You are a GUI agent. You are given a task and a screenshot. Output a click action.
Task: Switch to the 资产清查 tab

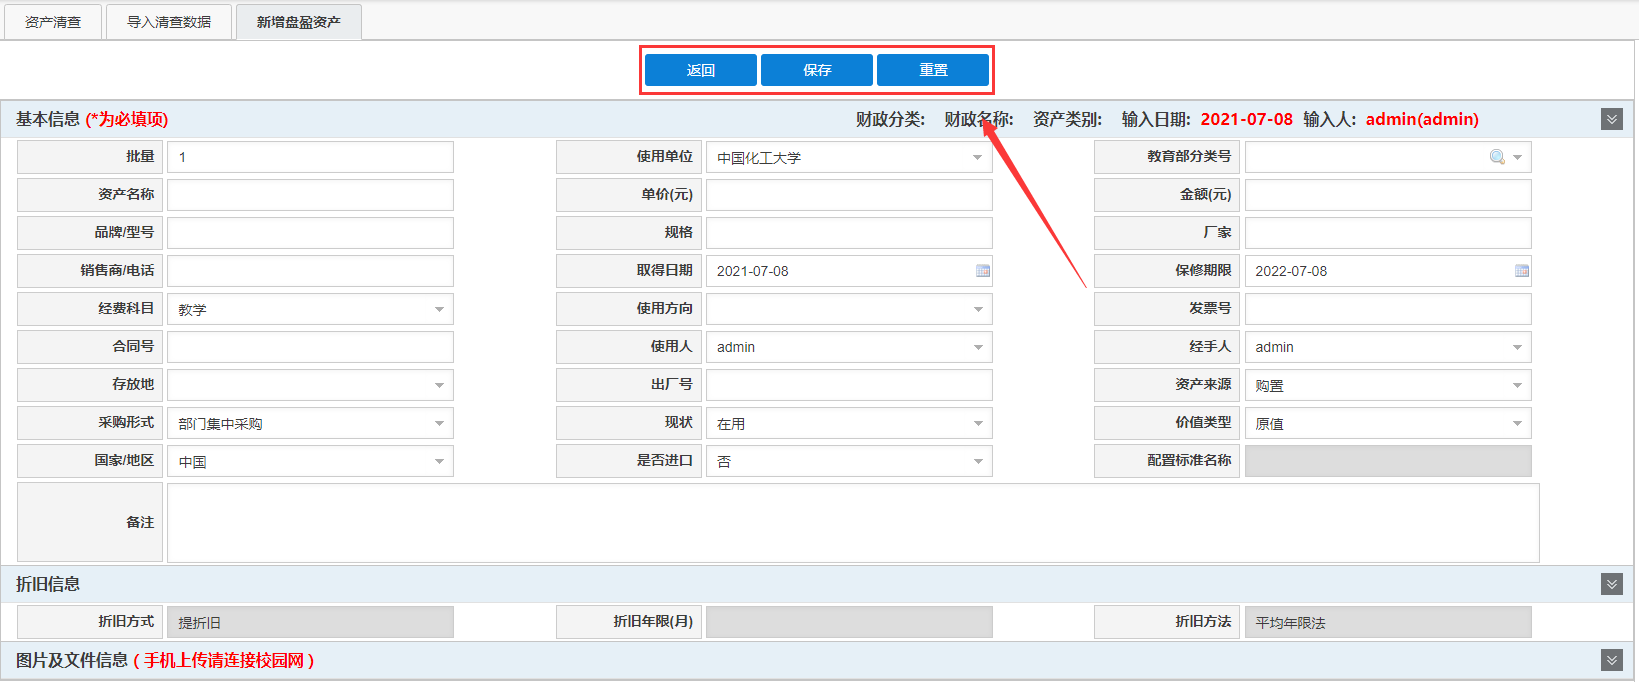(53, 22)
